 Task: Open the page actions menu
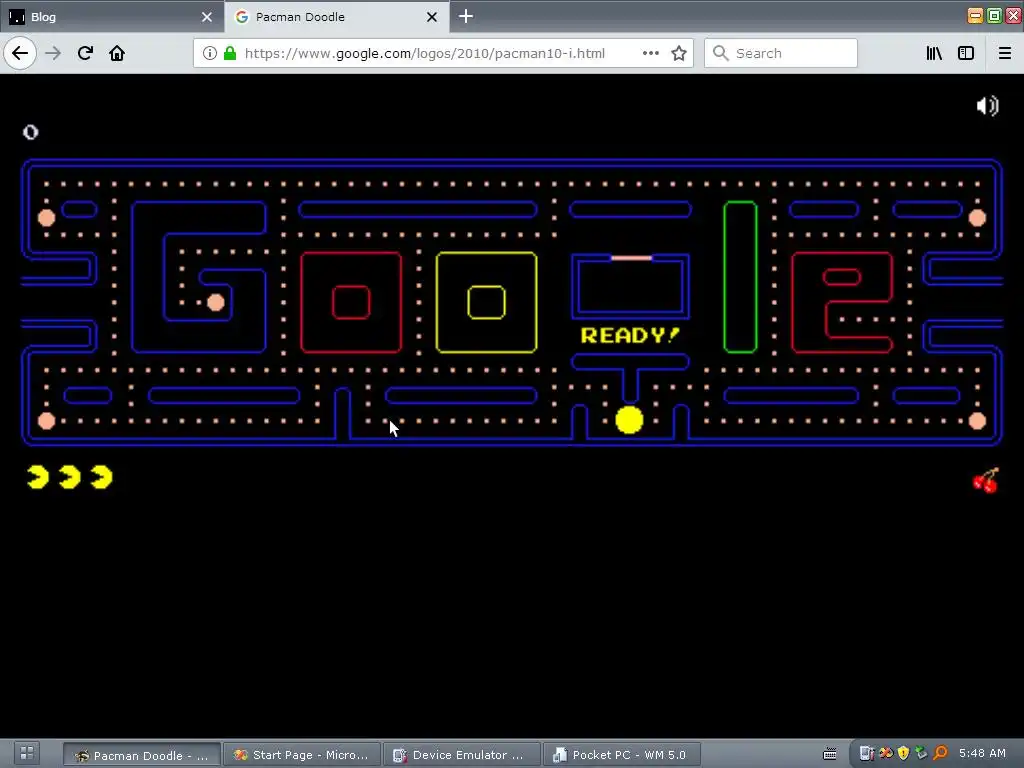[650, 53]
